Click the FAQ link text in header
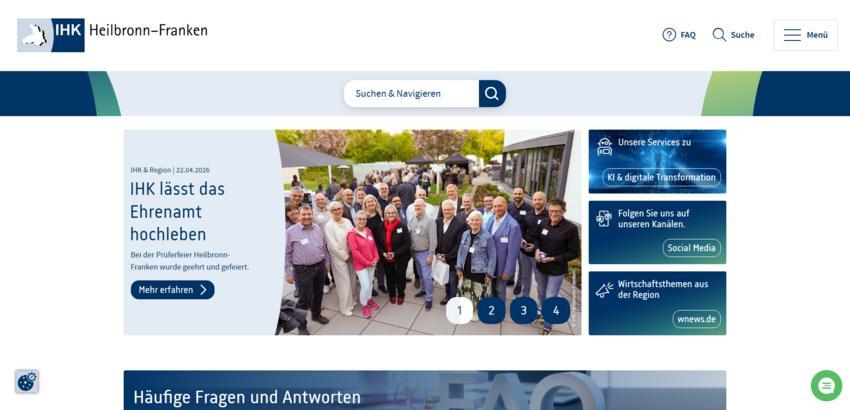The image size is (850, 410). (x=688, y=35)
